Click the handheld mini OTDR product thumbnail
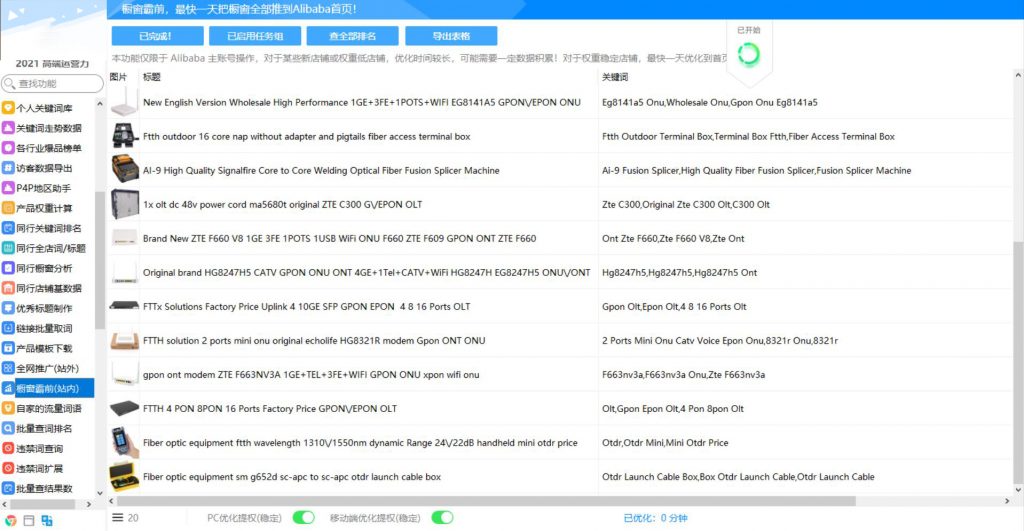Viewport: 1024px width, 531px height. click(124, 442)
